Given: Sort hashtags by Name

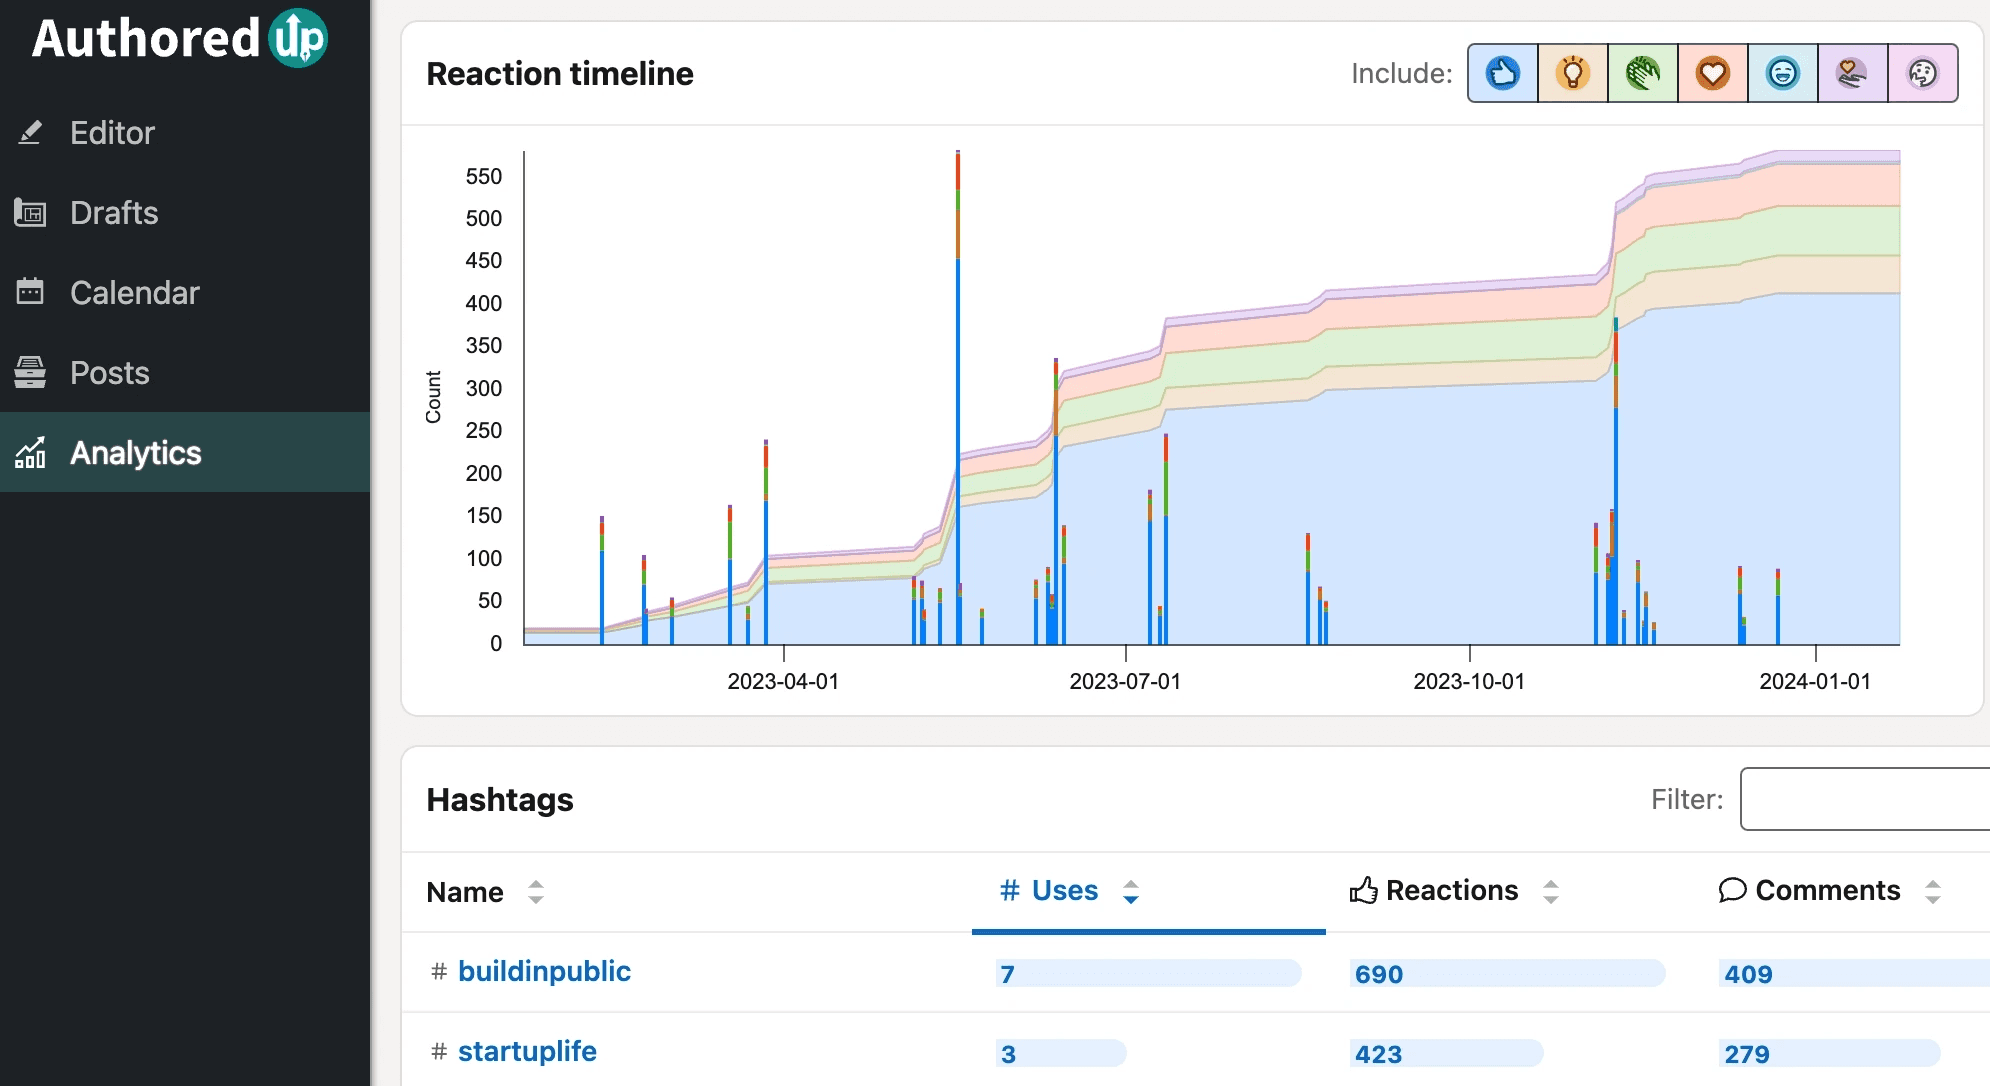Looking at the screenshot, I should 537,892.
